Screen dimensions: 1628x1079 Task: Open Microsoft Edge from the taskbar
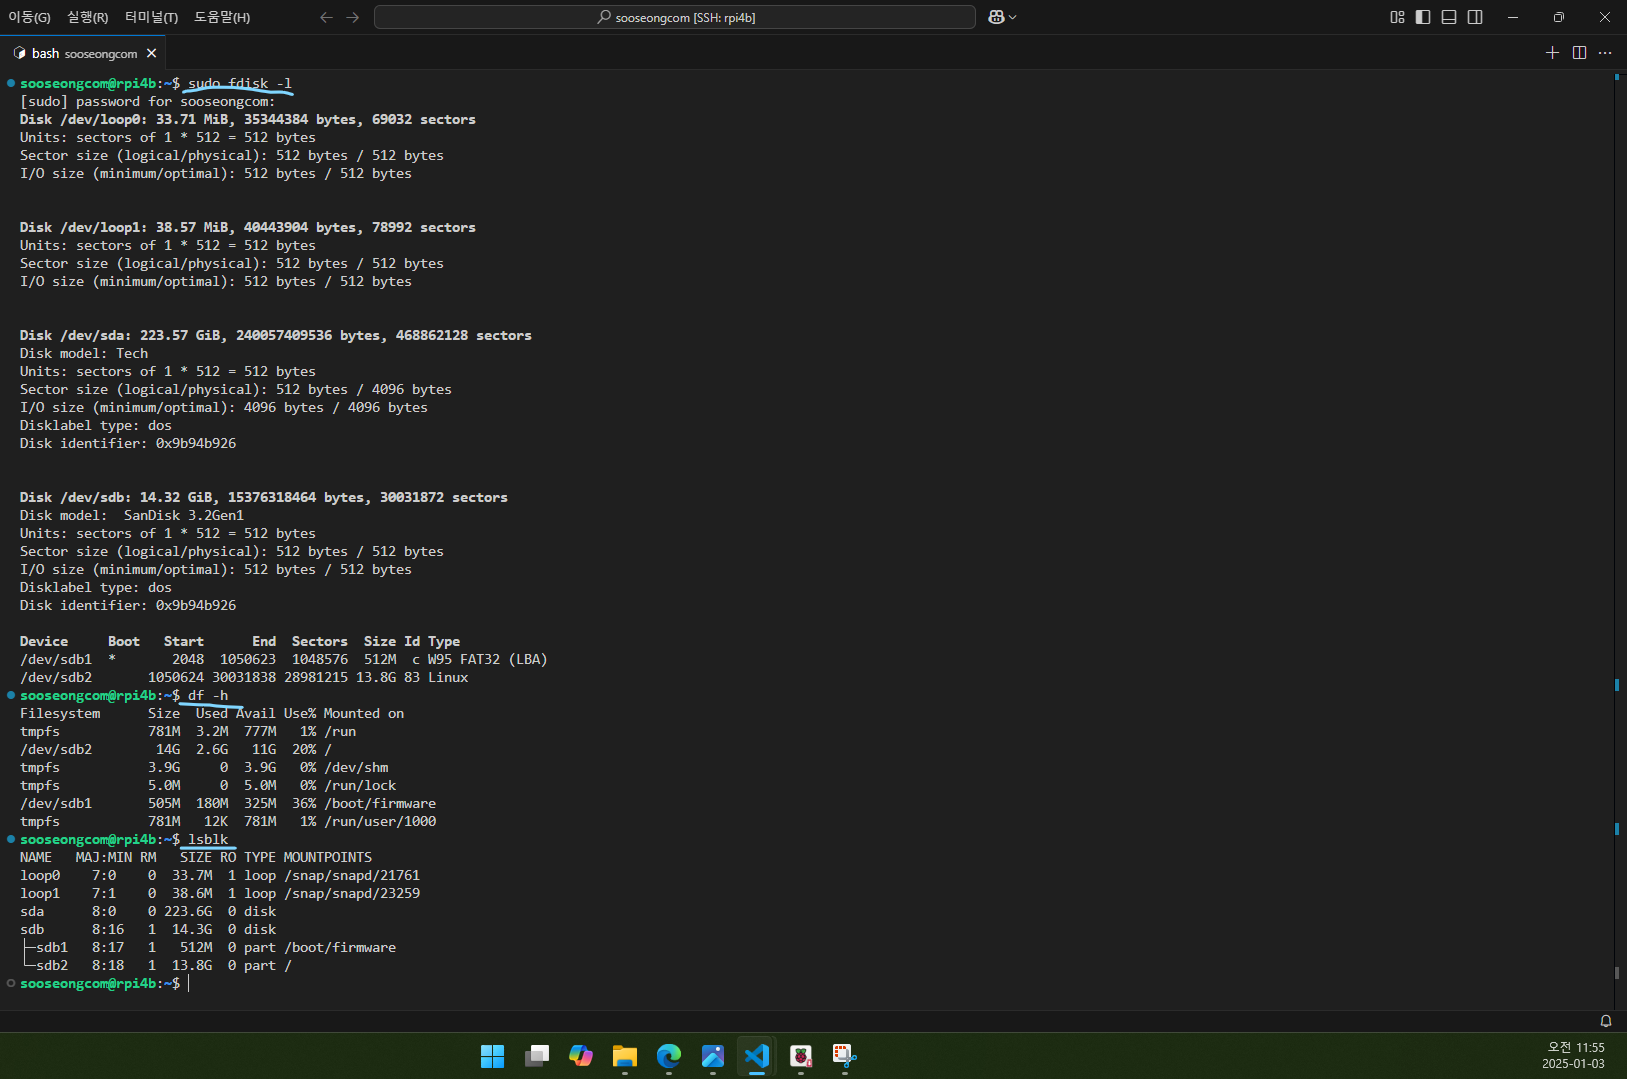click(669, 1056)
